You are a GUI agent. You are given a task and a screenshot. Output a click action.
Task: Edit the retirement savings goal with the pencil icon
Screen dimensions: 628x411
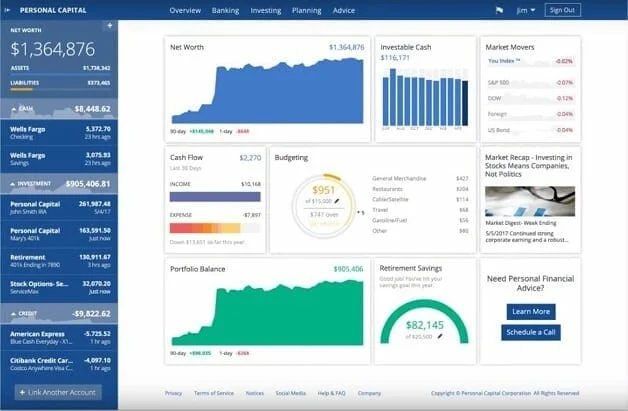(x=440, y=336)
